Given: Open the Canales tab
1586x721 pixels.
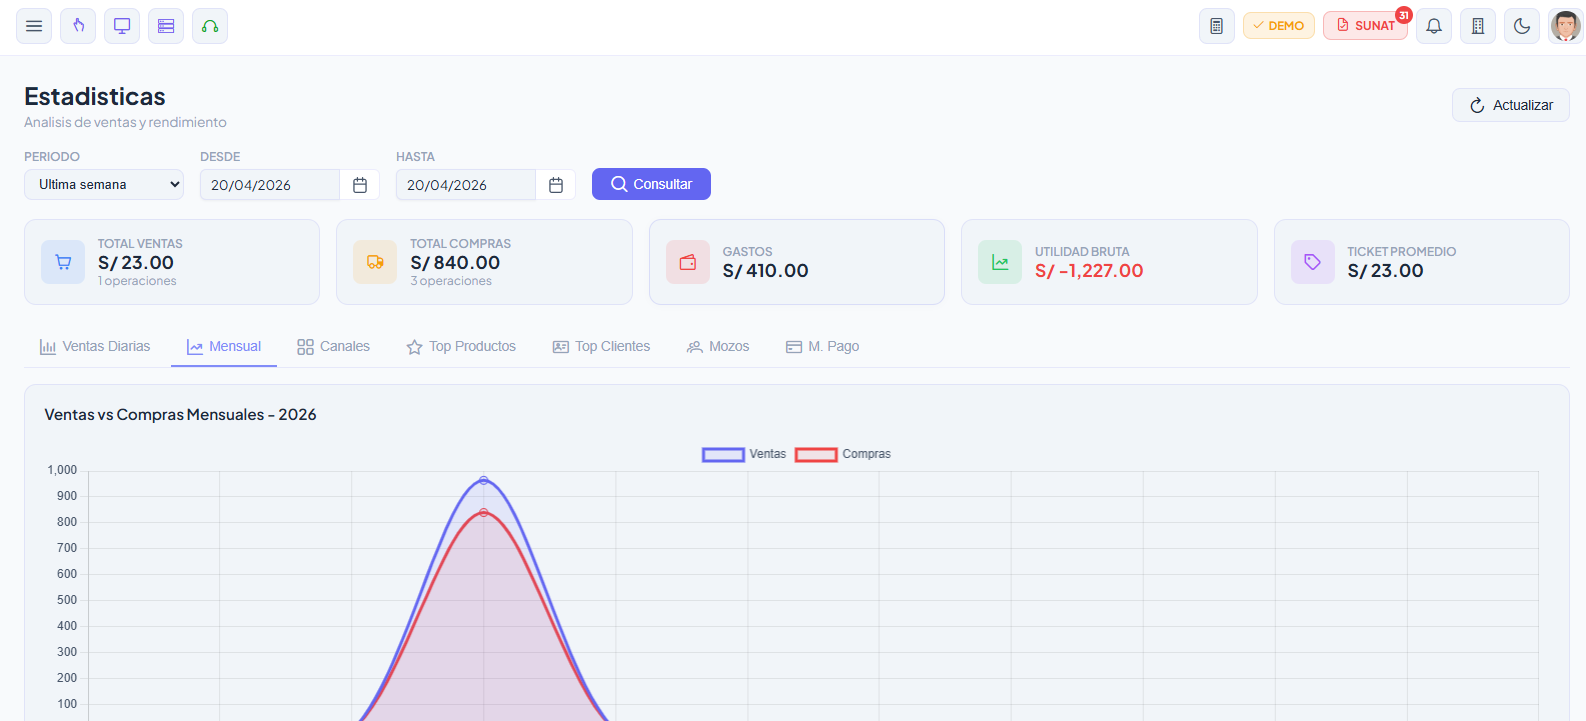Looking at the screenshot, I should [x=333, y=347].
